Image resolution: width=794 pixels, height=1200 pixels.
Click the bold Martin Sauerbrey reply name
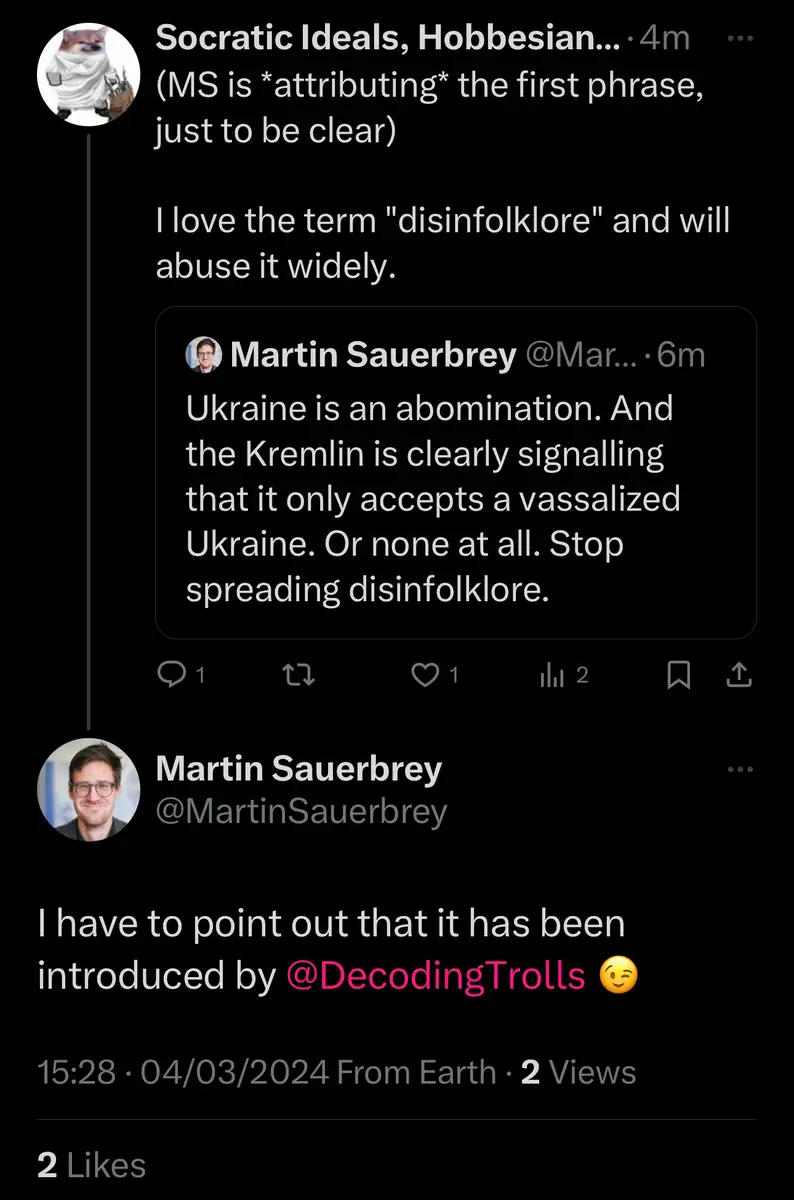click(299, 769)
